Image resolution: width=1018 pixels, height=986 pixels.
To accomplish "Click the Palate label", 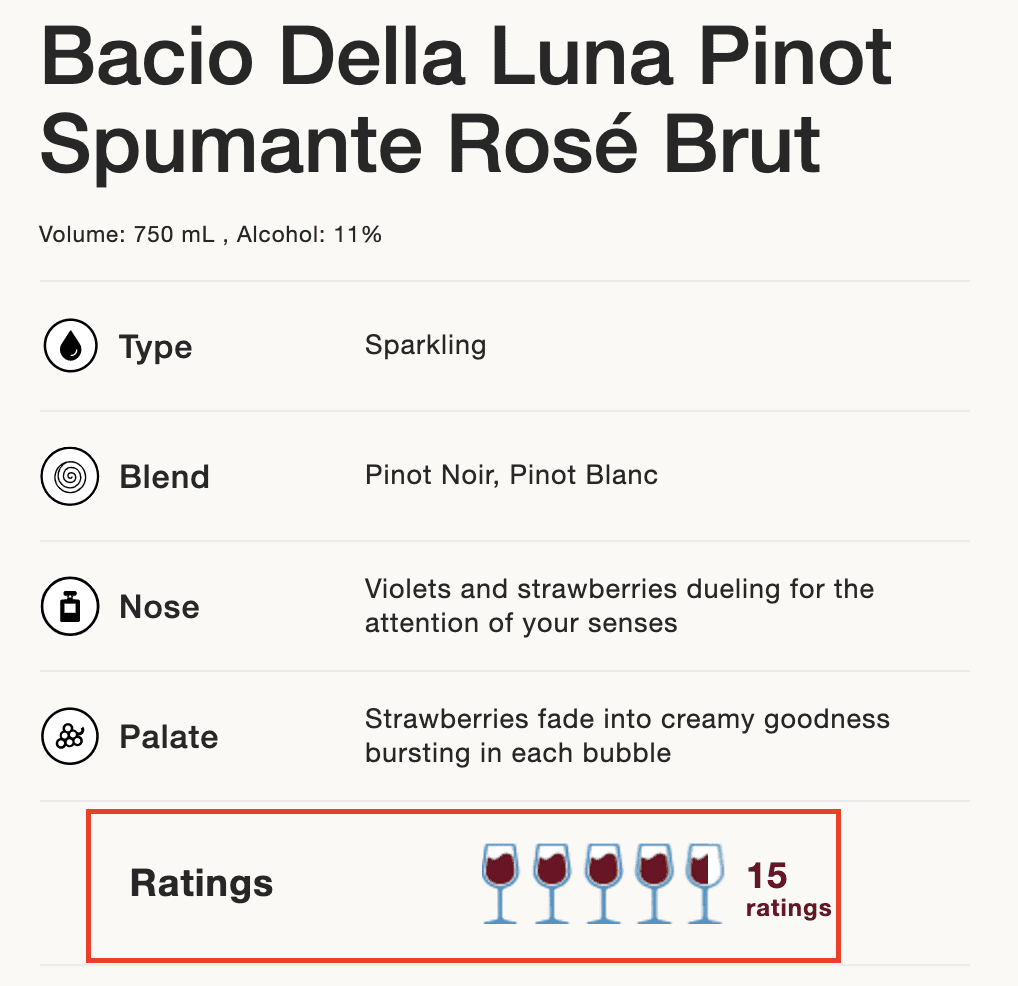I will (169, 737).
